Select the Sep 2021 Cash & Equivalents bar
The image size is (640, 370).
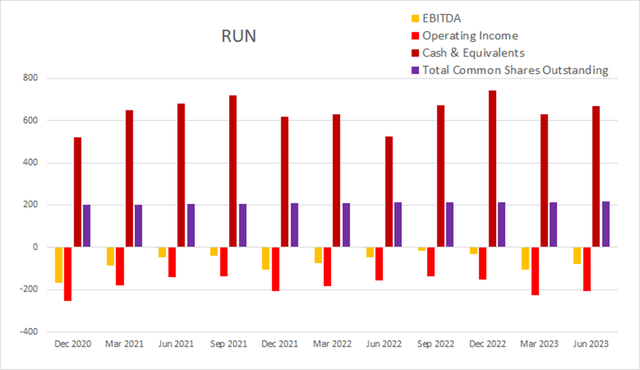233,171
